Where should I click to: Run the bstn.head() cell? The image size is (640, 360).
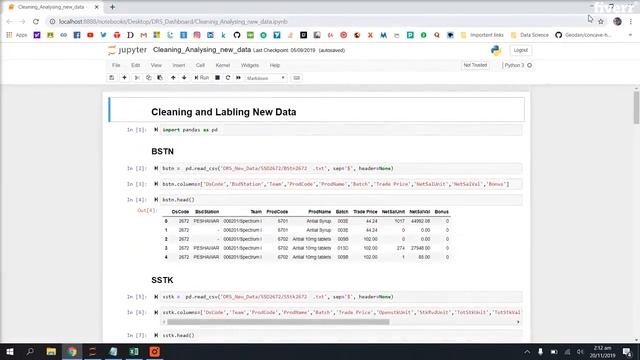pos(156,200)
